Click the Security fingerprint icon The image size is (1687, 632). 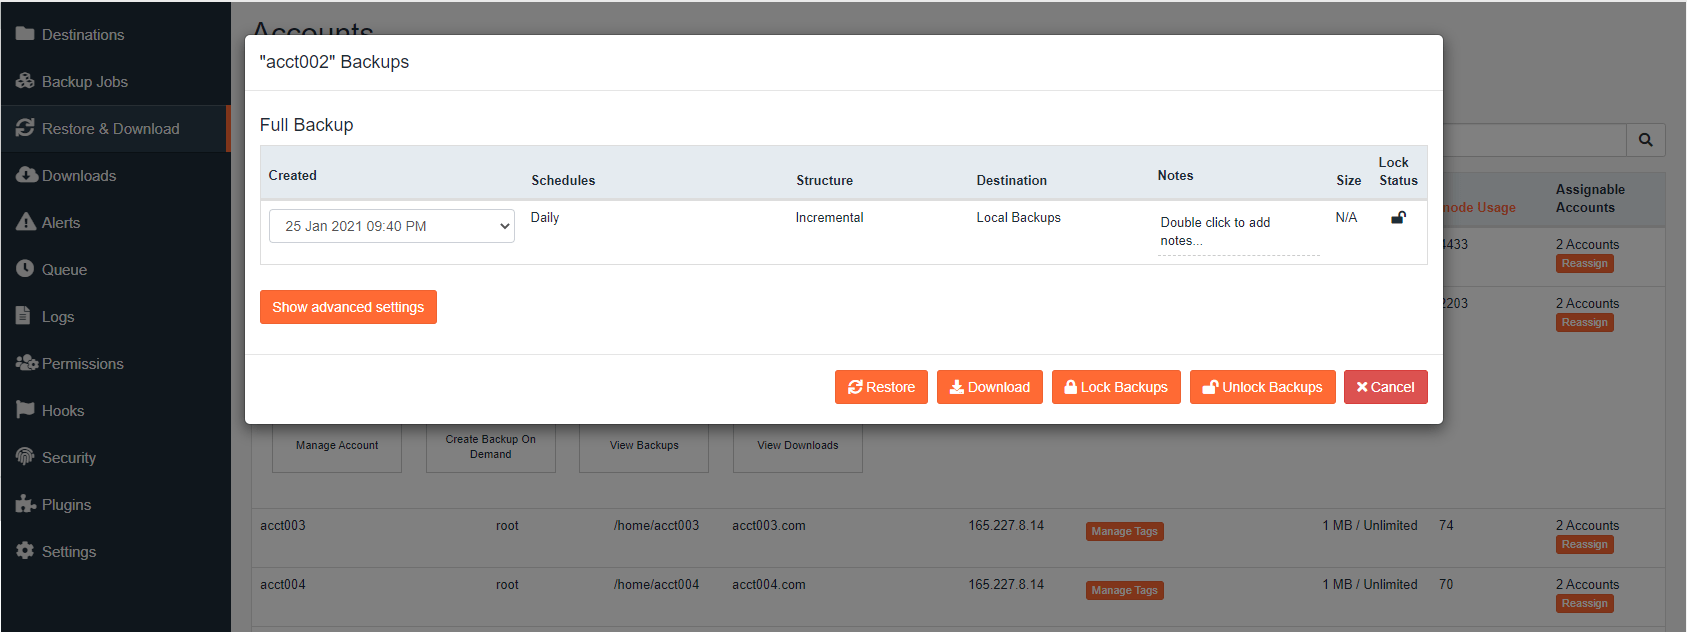25,457
